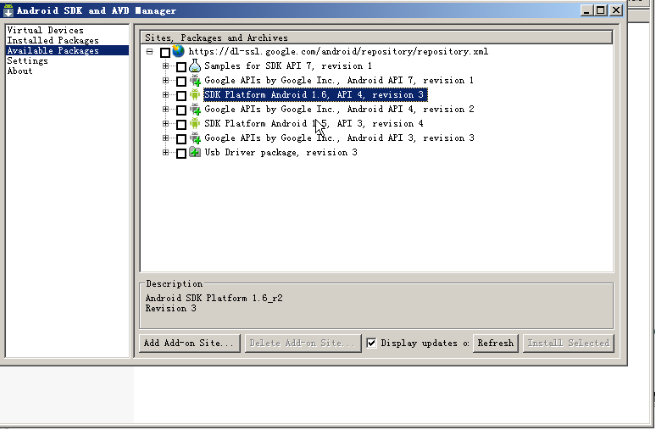Check Samples for SDK API 7 checkbox

pos(181,67)
